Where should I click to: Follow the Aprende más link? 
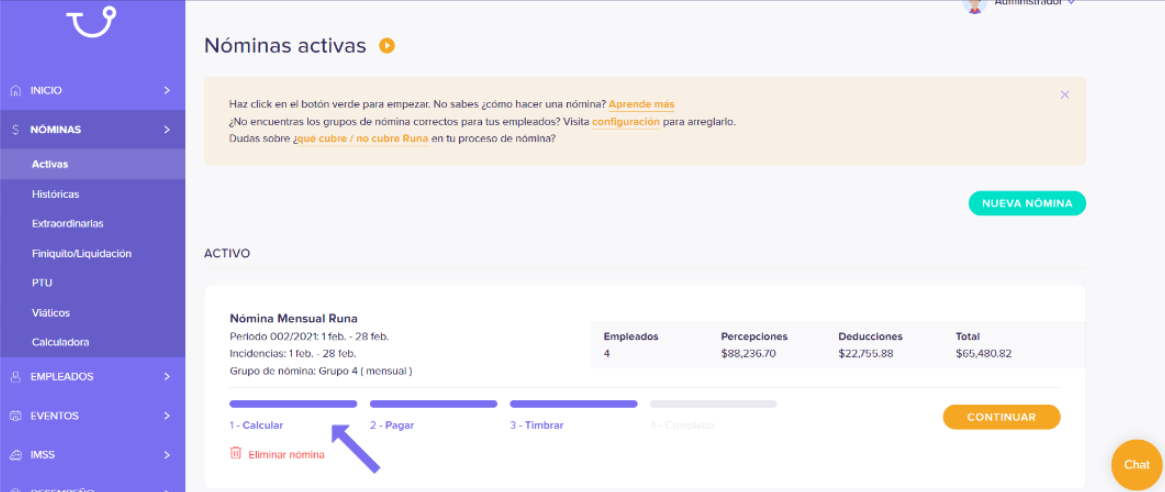[x=641, y=104]
